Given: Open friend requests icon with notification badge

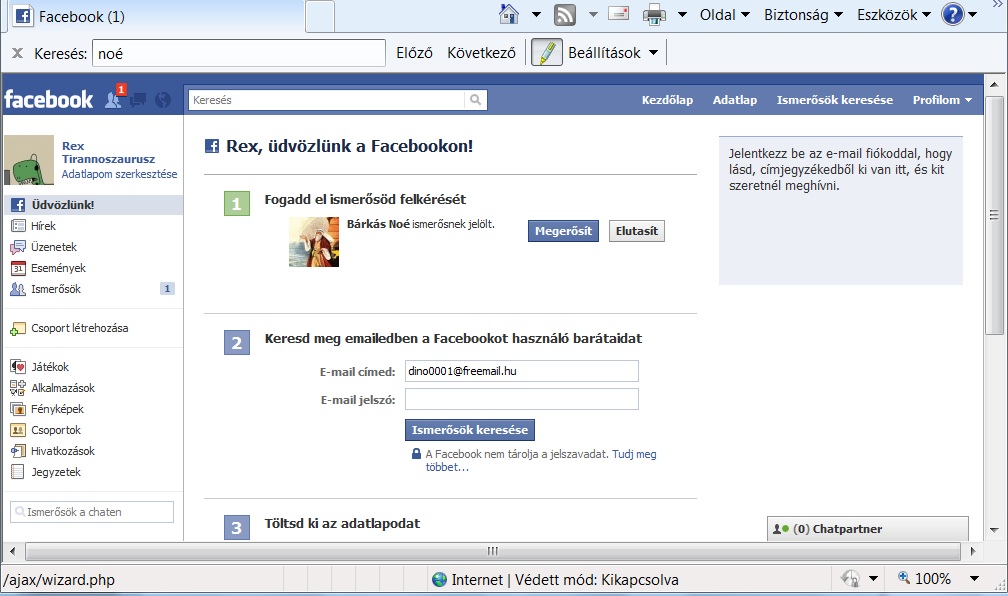Looking at the screenshot, I should (x=114, y=98).
